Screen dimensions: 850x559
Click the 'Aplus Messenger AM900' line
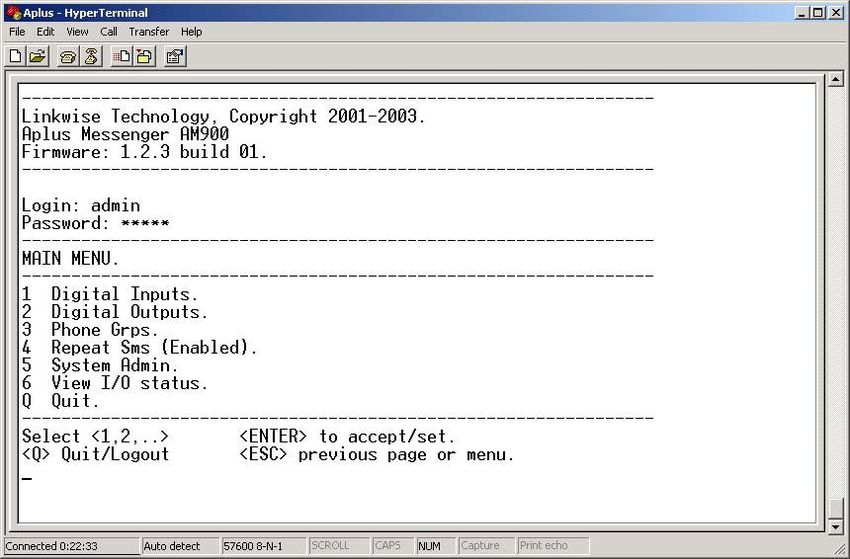pyautogui.click(x=125, y=134)
